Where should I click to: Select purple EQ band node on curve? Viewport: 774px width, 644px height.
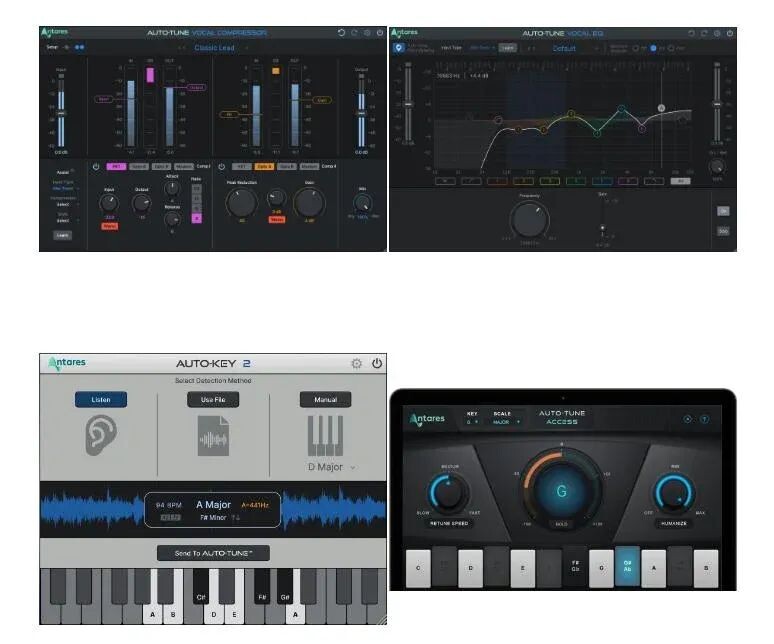tap(641, 129)
